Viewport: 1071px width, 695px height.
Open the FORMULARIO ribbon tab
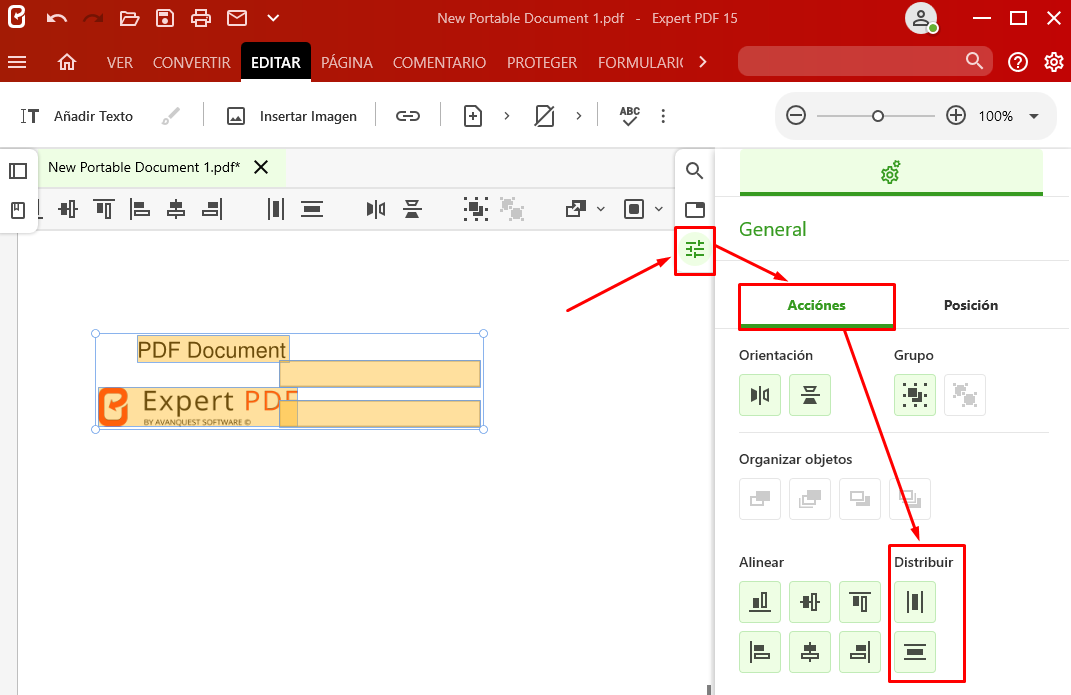641,63
